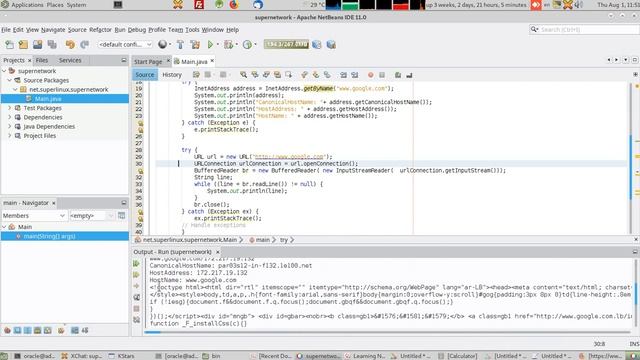Toggle Show Non-Public Members filter in Navigator
The image size is (640, 360).
(x=38, y=330)
